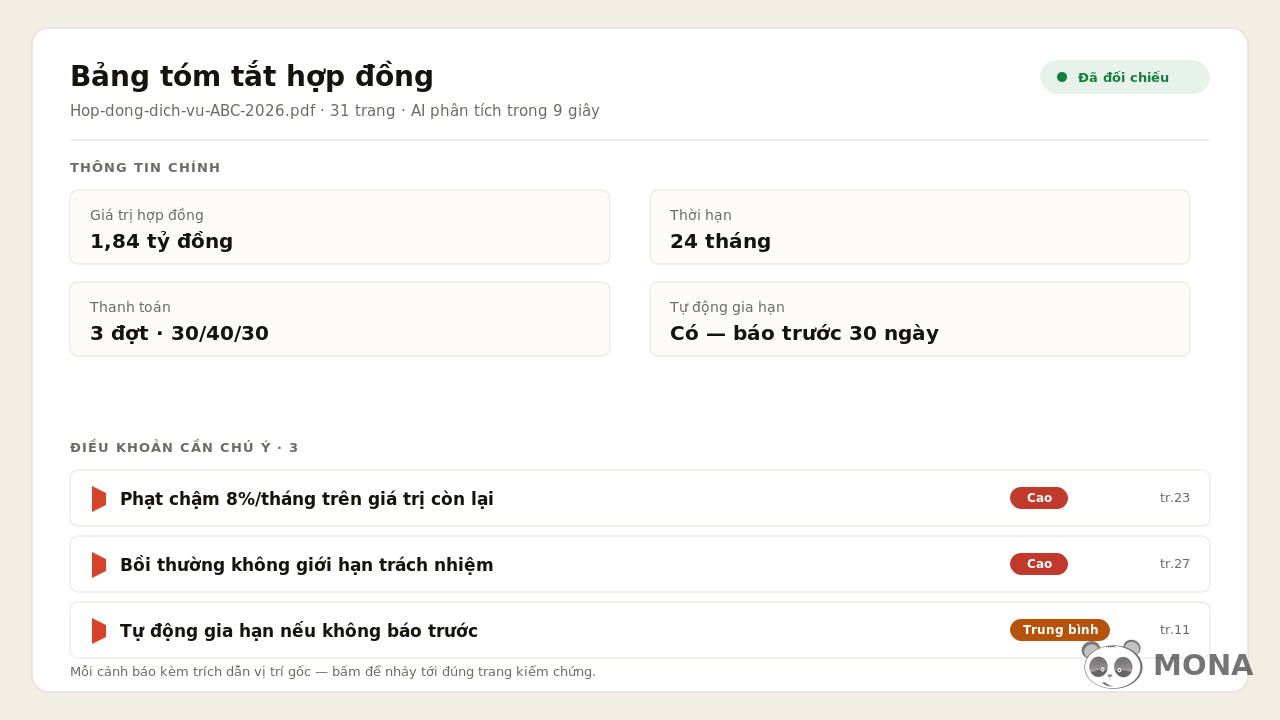Select the Phạt chậm 8%/tháng clause row
Viewport: 1280px width, 720px height.
(640, 498)
